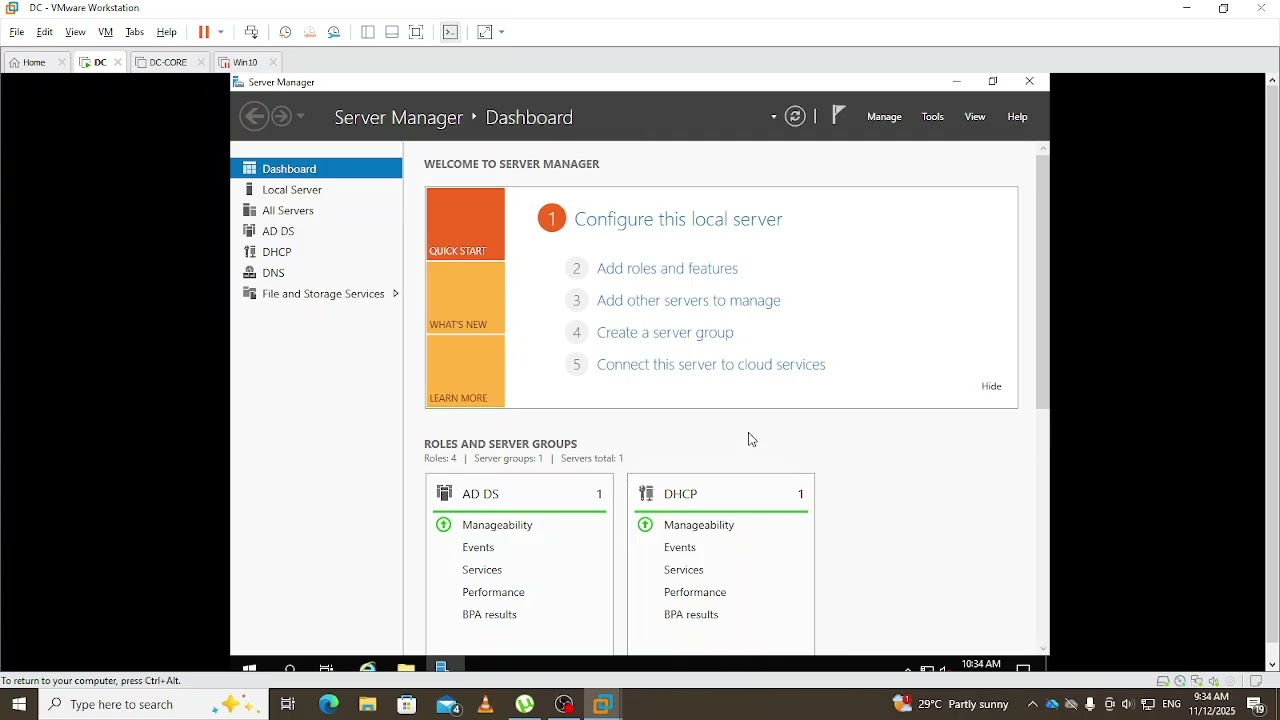
Task: Click Send Ctrl+Alt+Del toolbar icon
Action: [x=252, y=32]
